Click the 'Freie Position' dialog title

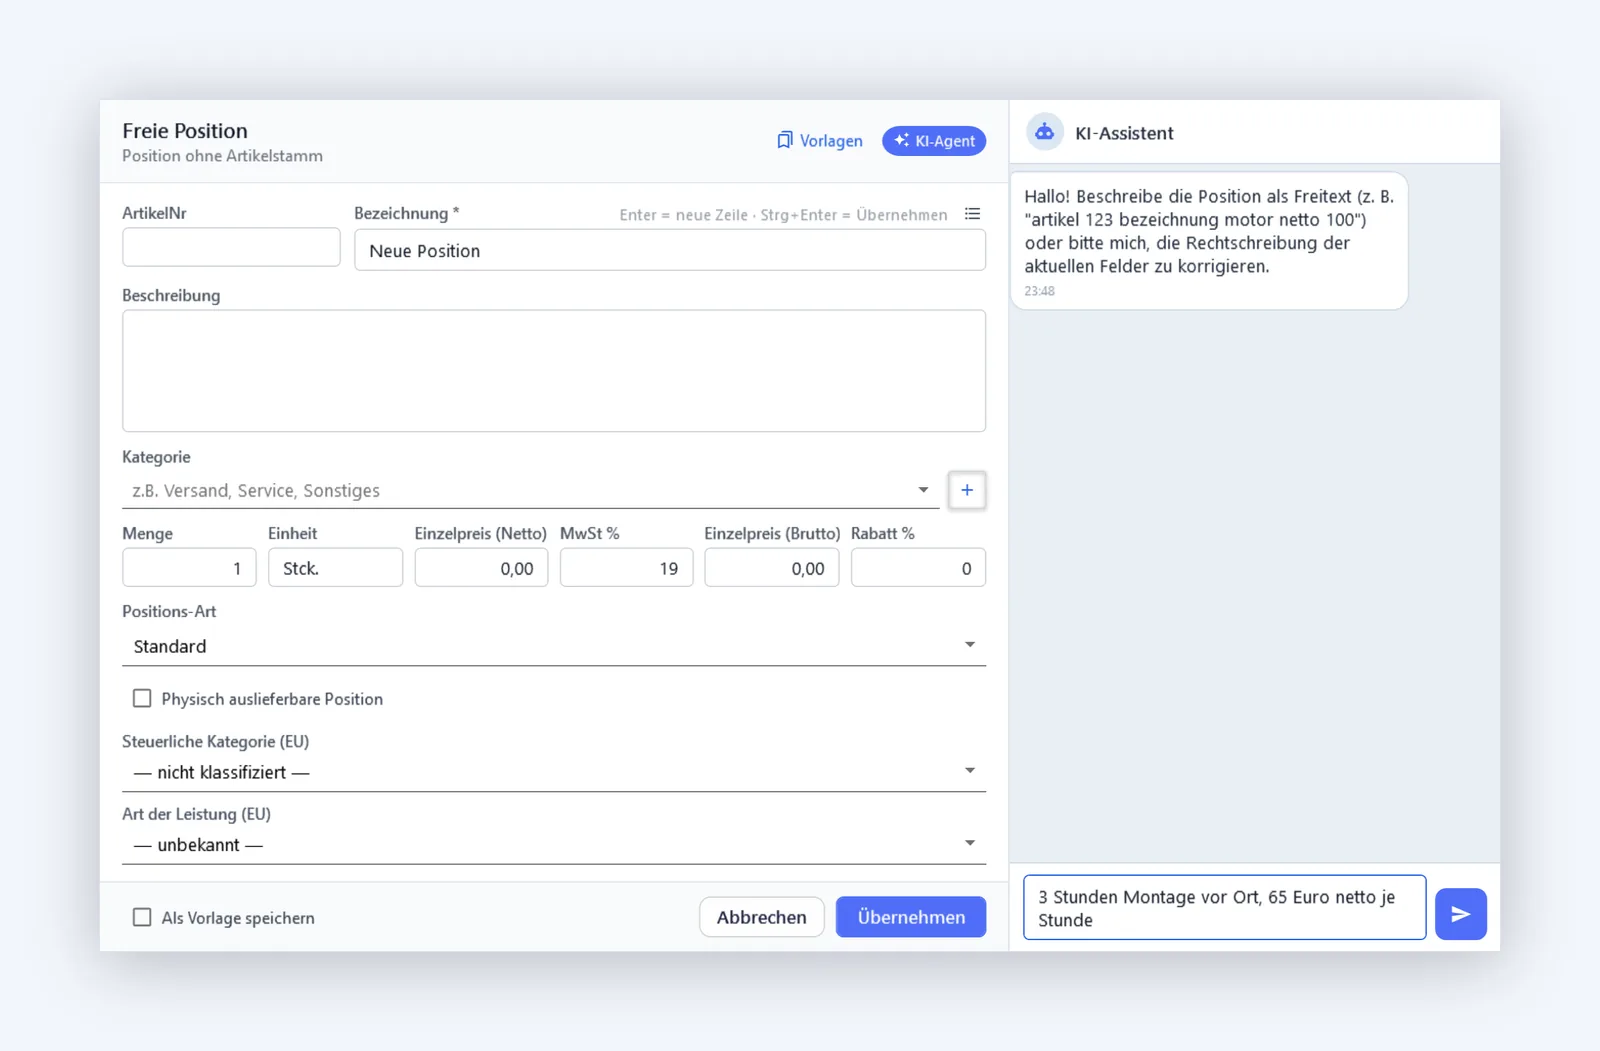click(x=185, y=131)
